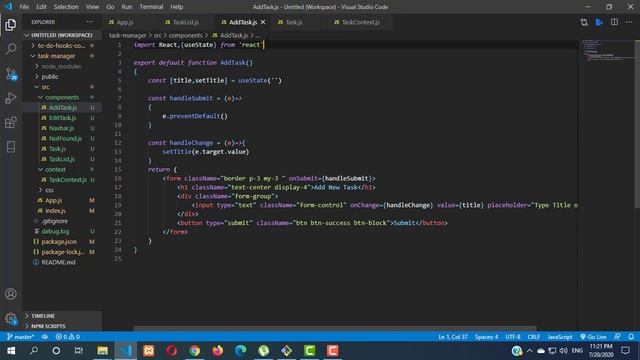Click the Synchronize Changes cloud icon
This screenshot has width=640, height=360.
(x=45, y=337)
